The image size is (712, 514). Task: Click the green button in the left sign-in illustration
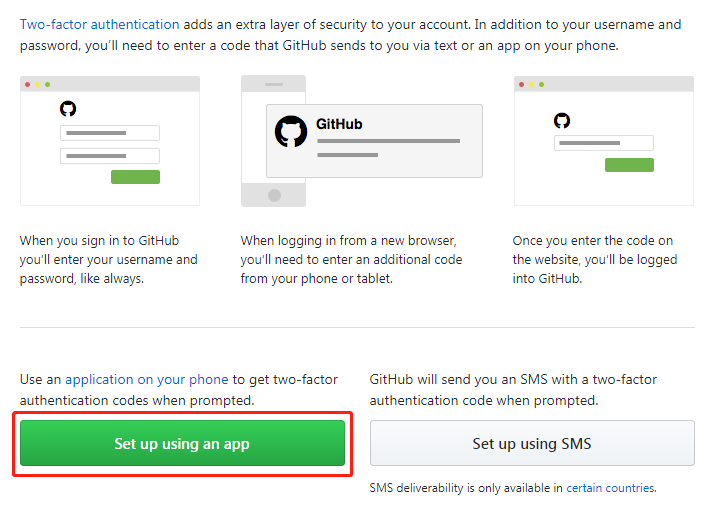click(x=135, y=177)
